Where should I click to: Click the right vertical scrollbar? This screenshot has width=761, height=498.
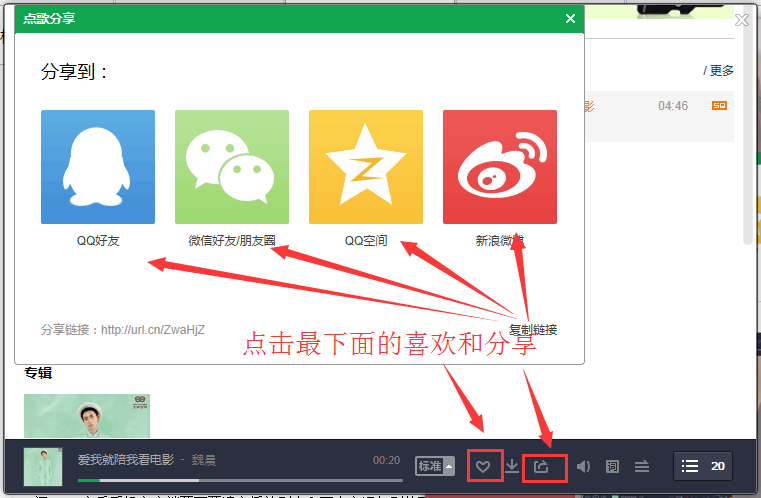[x=748, y=126]
